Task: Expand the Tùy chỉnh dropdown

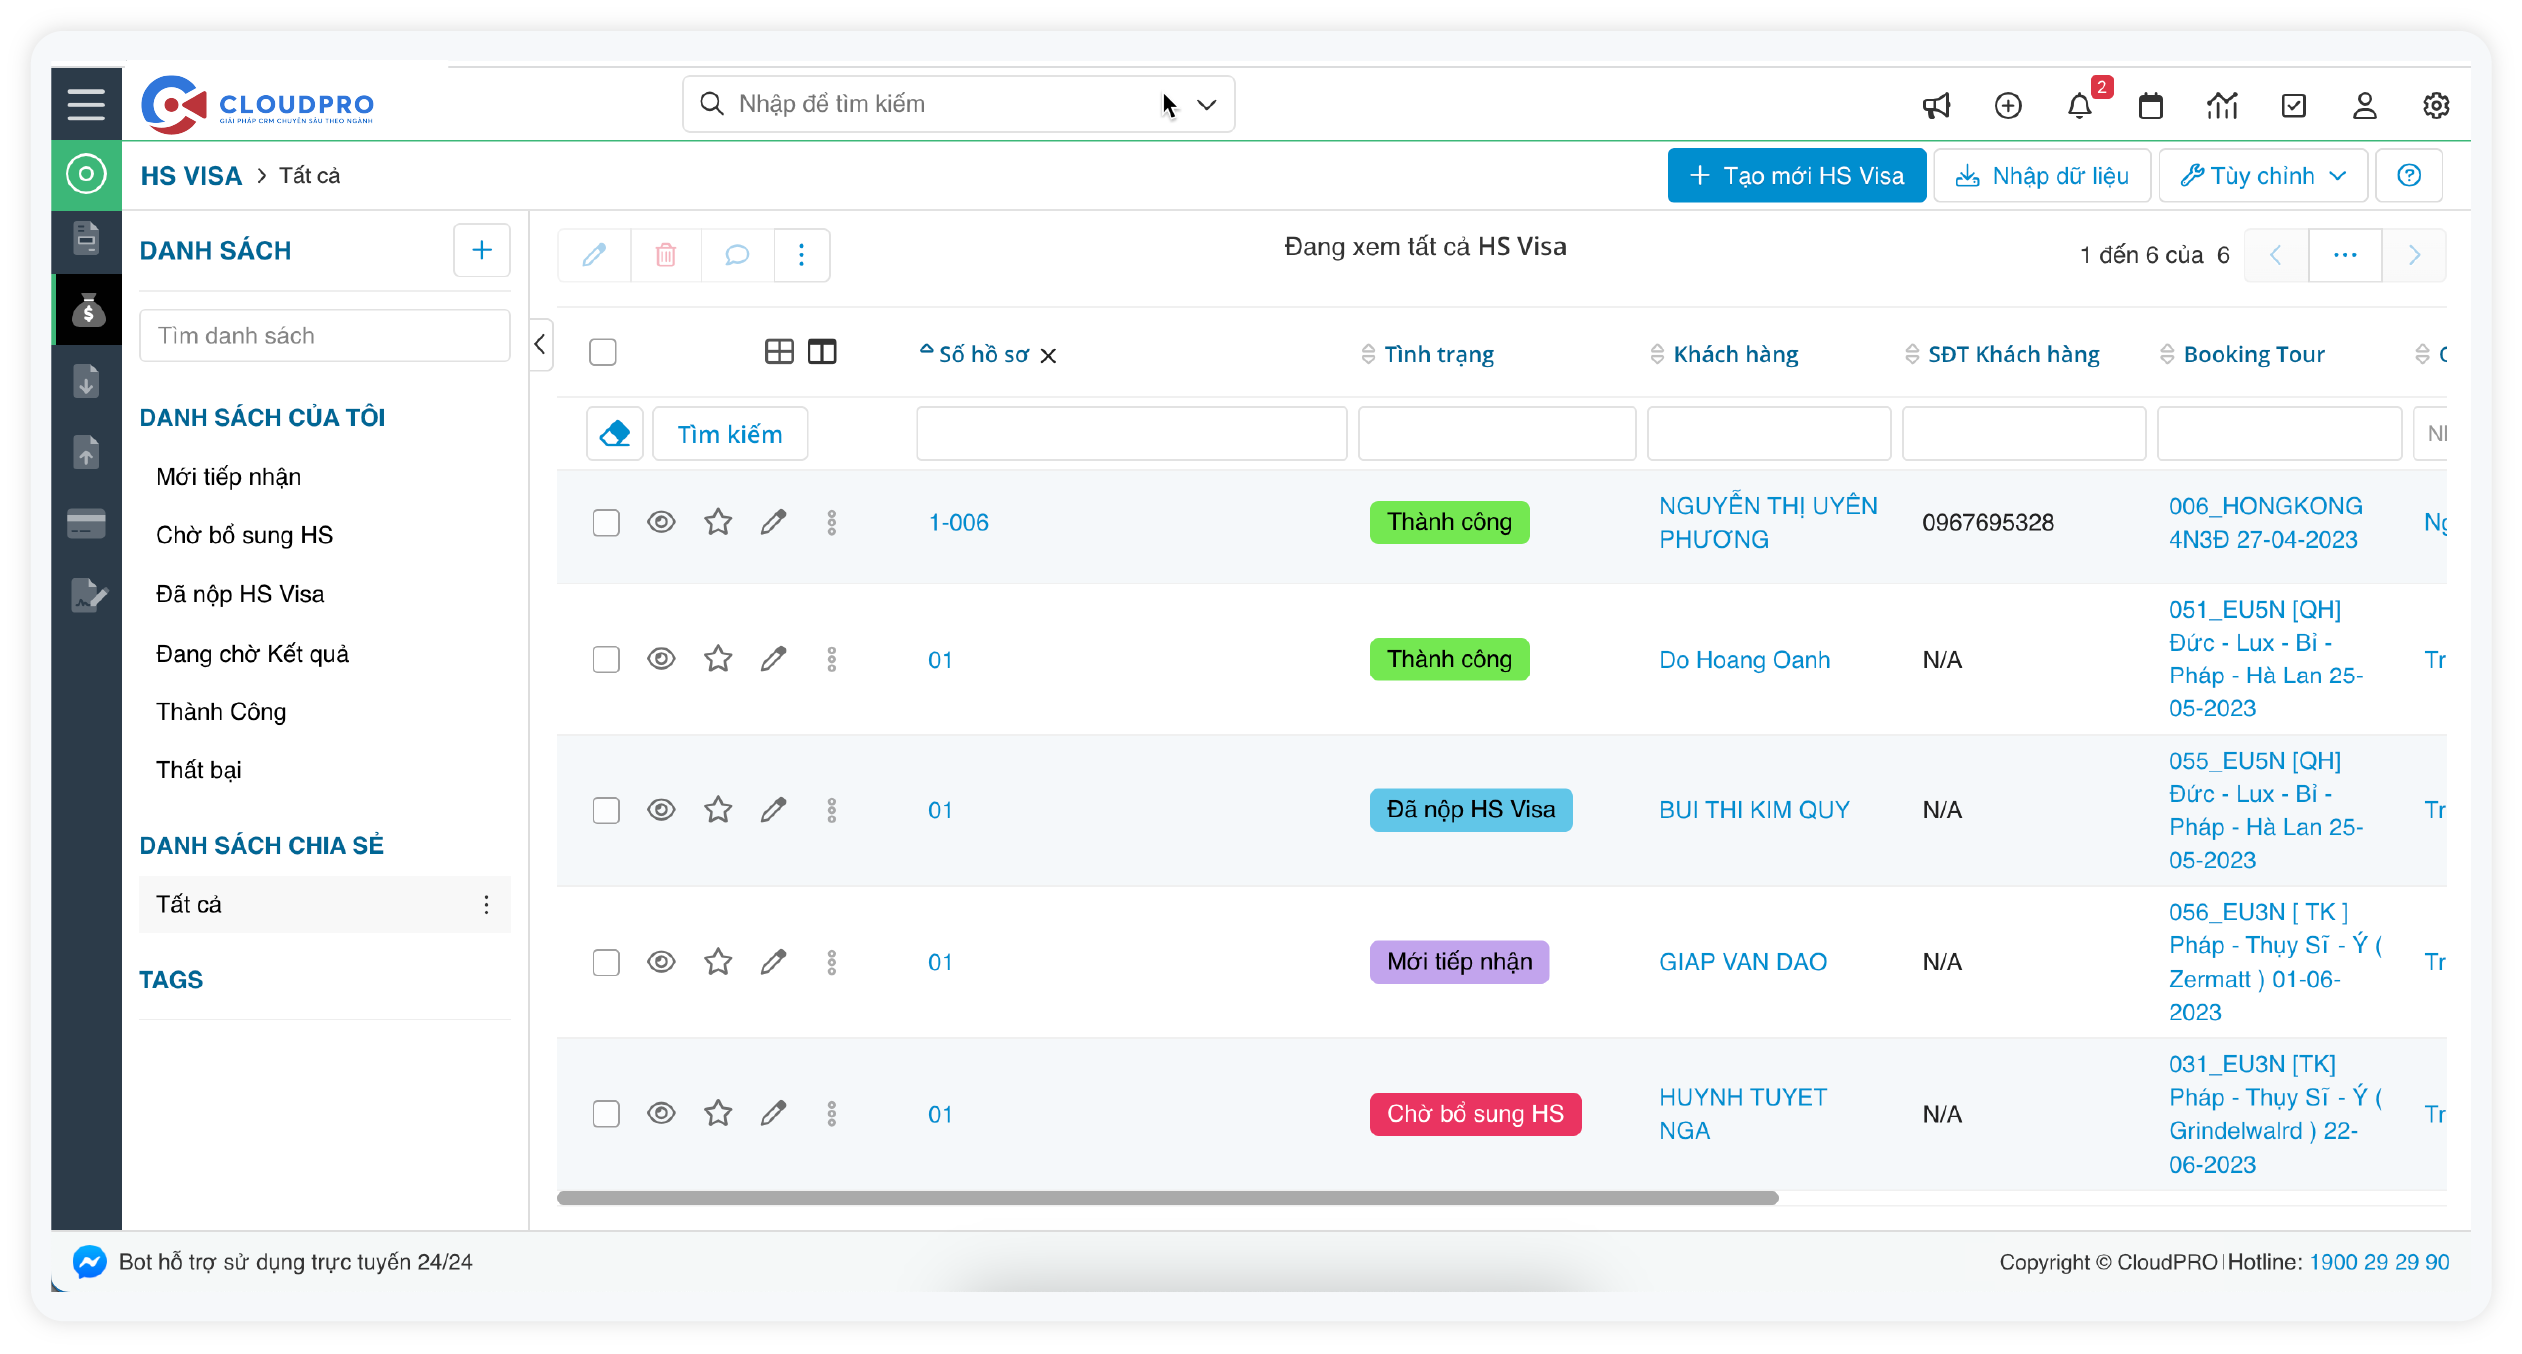Action: [2262, 176]
